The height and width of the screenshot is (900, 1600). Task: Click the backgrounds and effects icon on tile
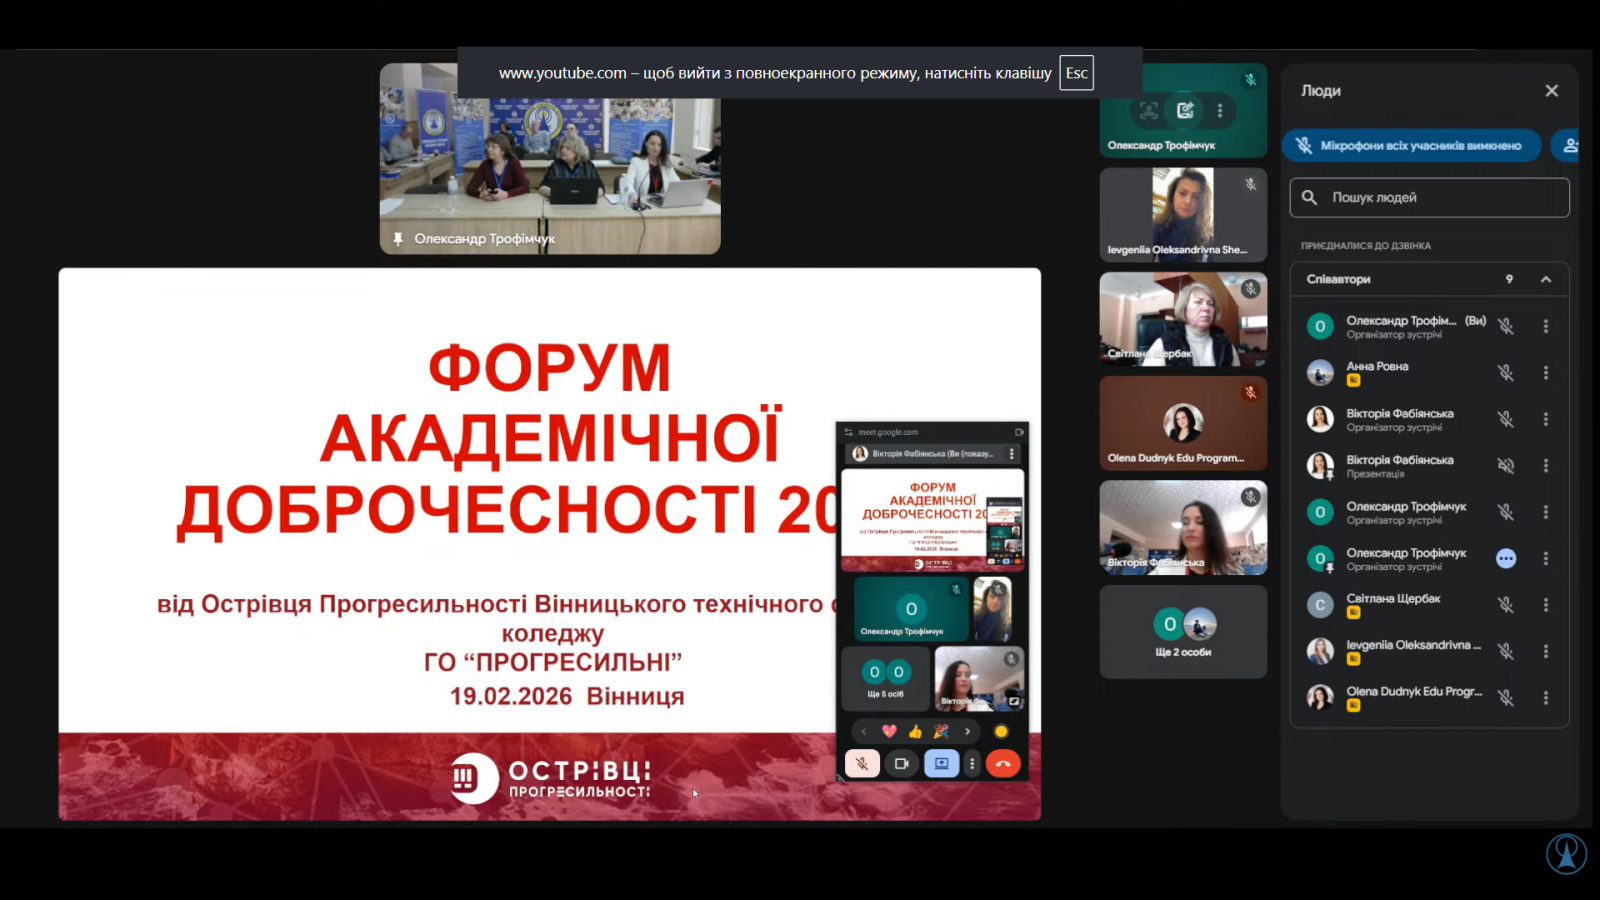(1185, 111)
